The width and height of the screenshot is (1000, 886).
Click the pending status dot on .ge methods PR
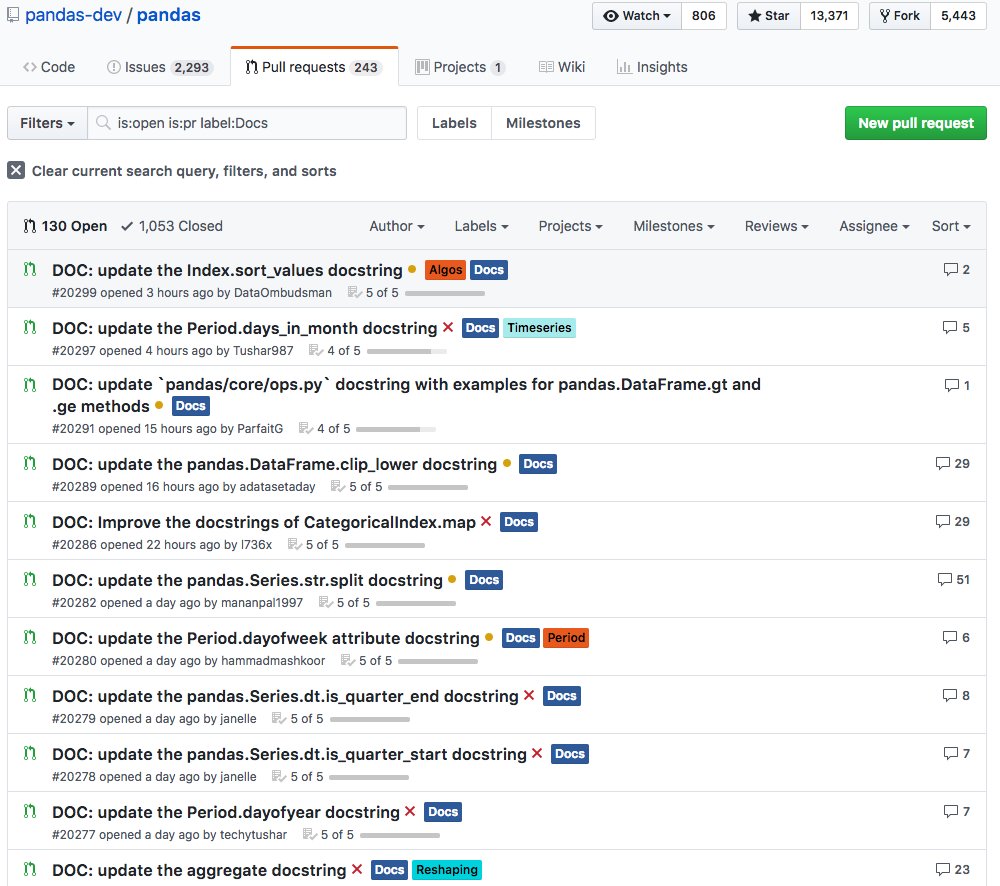159,405
